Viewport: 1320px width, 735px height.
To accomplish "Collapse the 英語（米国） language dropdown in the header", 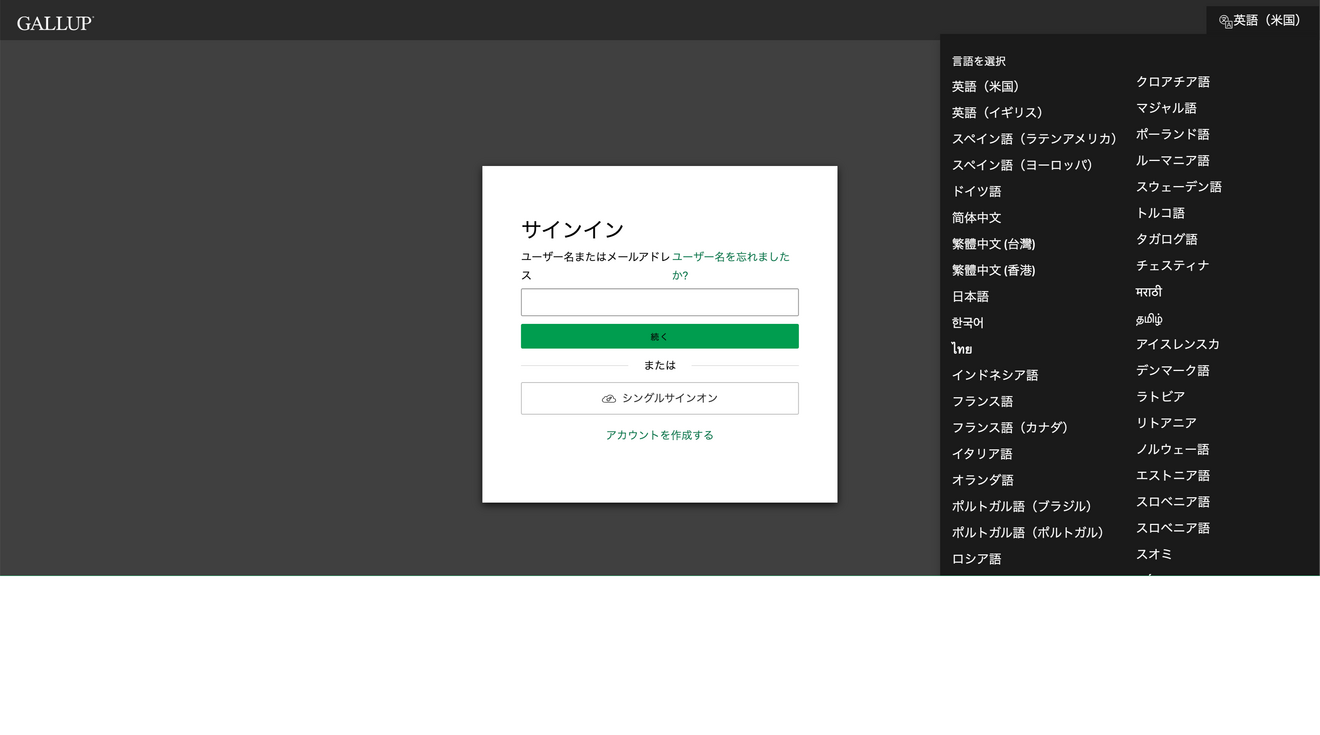I will point(1261,20).
